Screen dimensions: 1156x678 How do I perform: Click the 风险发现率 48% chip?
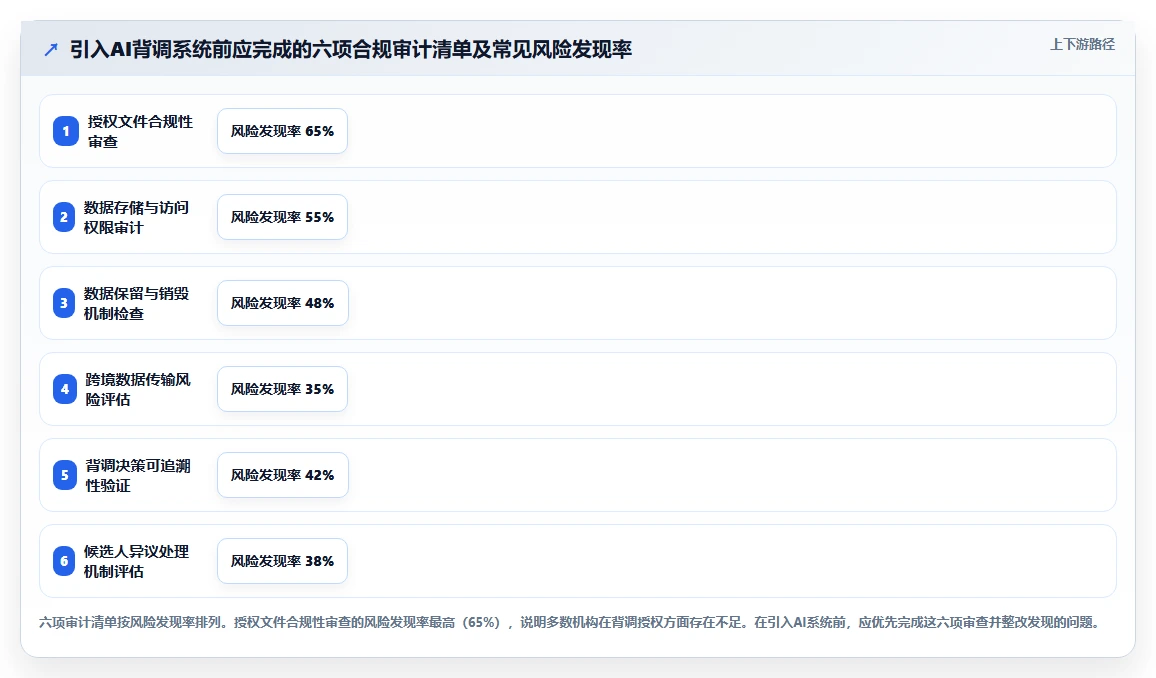point(283,303)
